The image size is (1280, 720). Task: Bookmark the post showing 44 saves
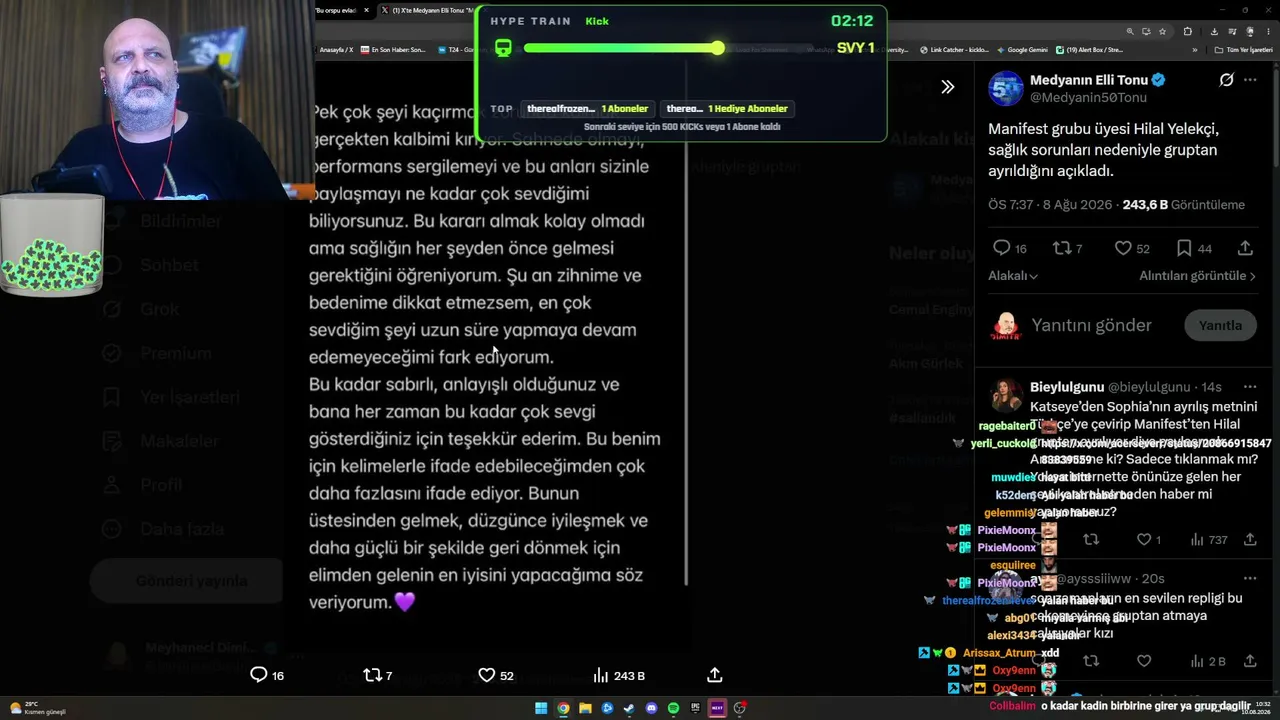[x=1194, y=248]
